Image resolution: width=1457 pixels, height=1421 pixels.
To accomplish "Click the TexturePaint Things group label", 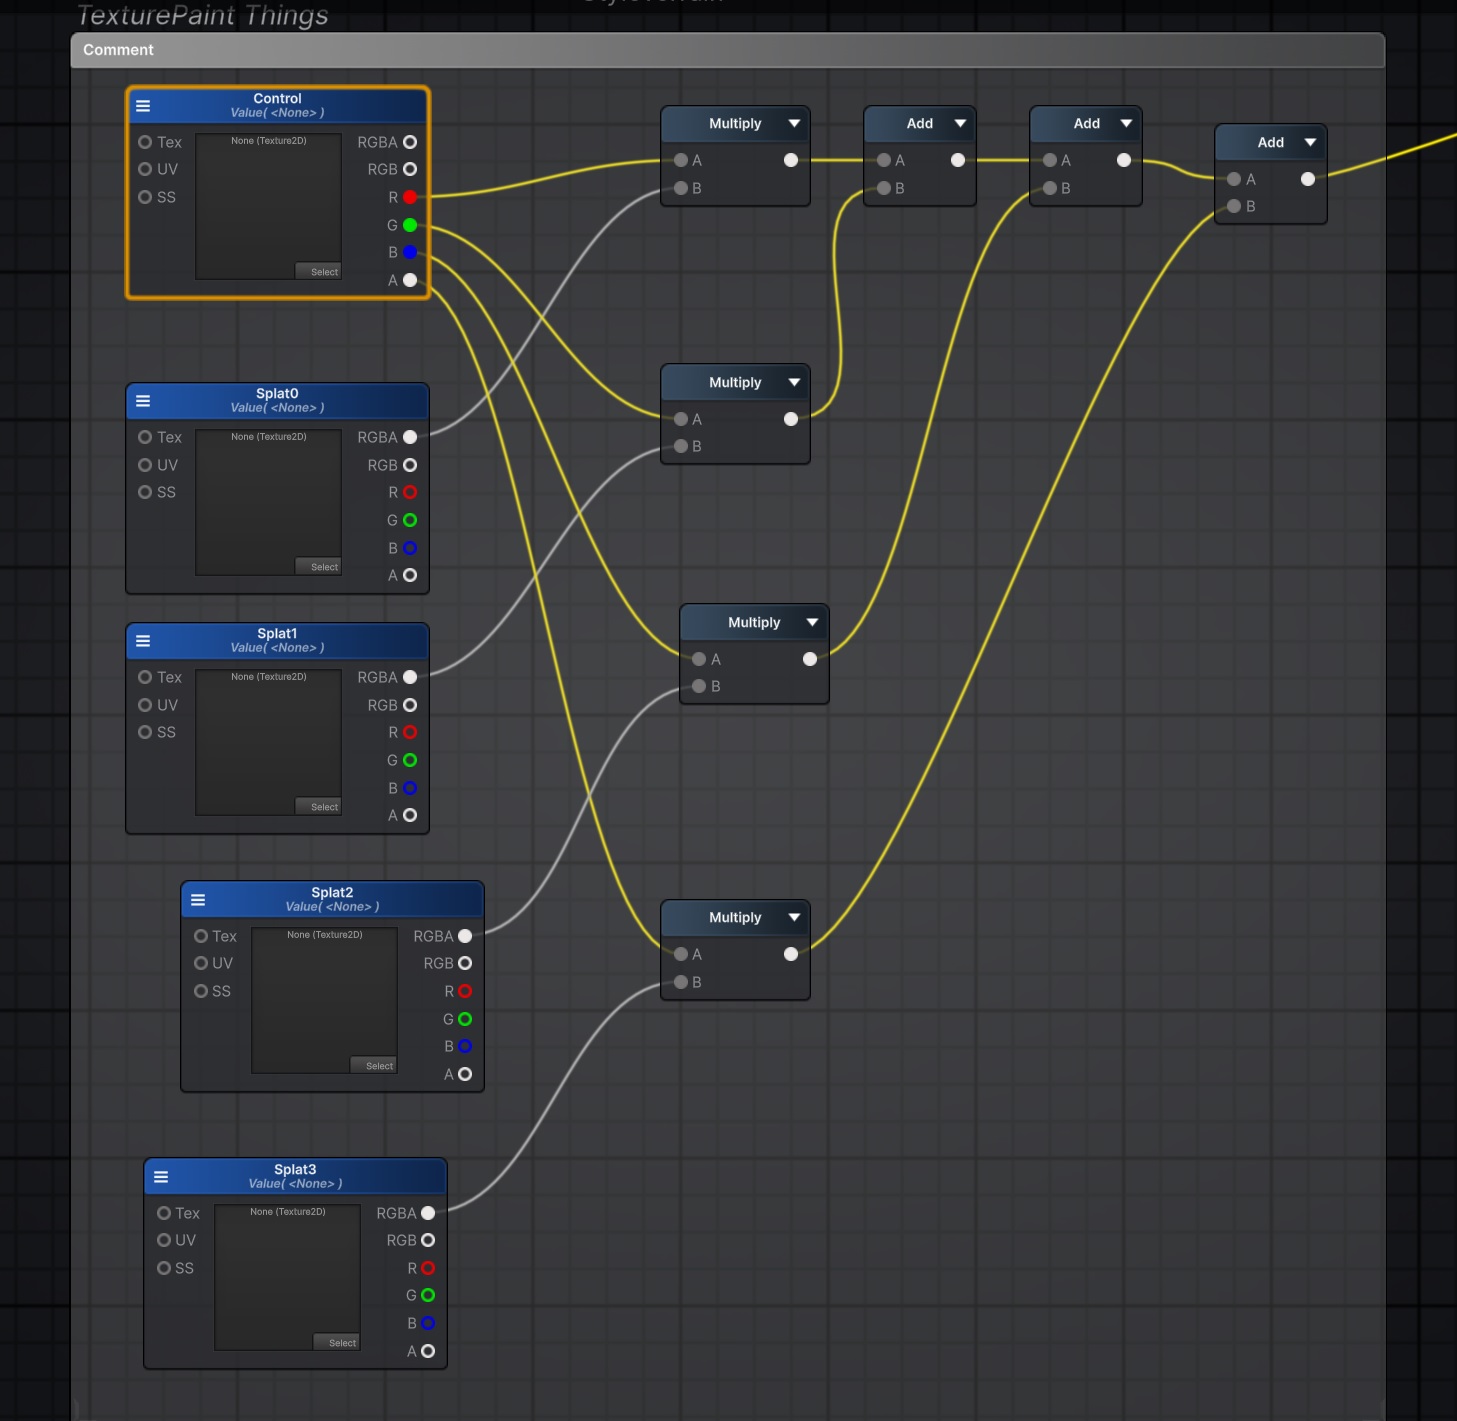I will pyautogui.click(x=203, y=15).
